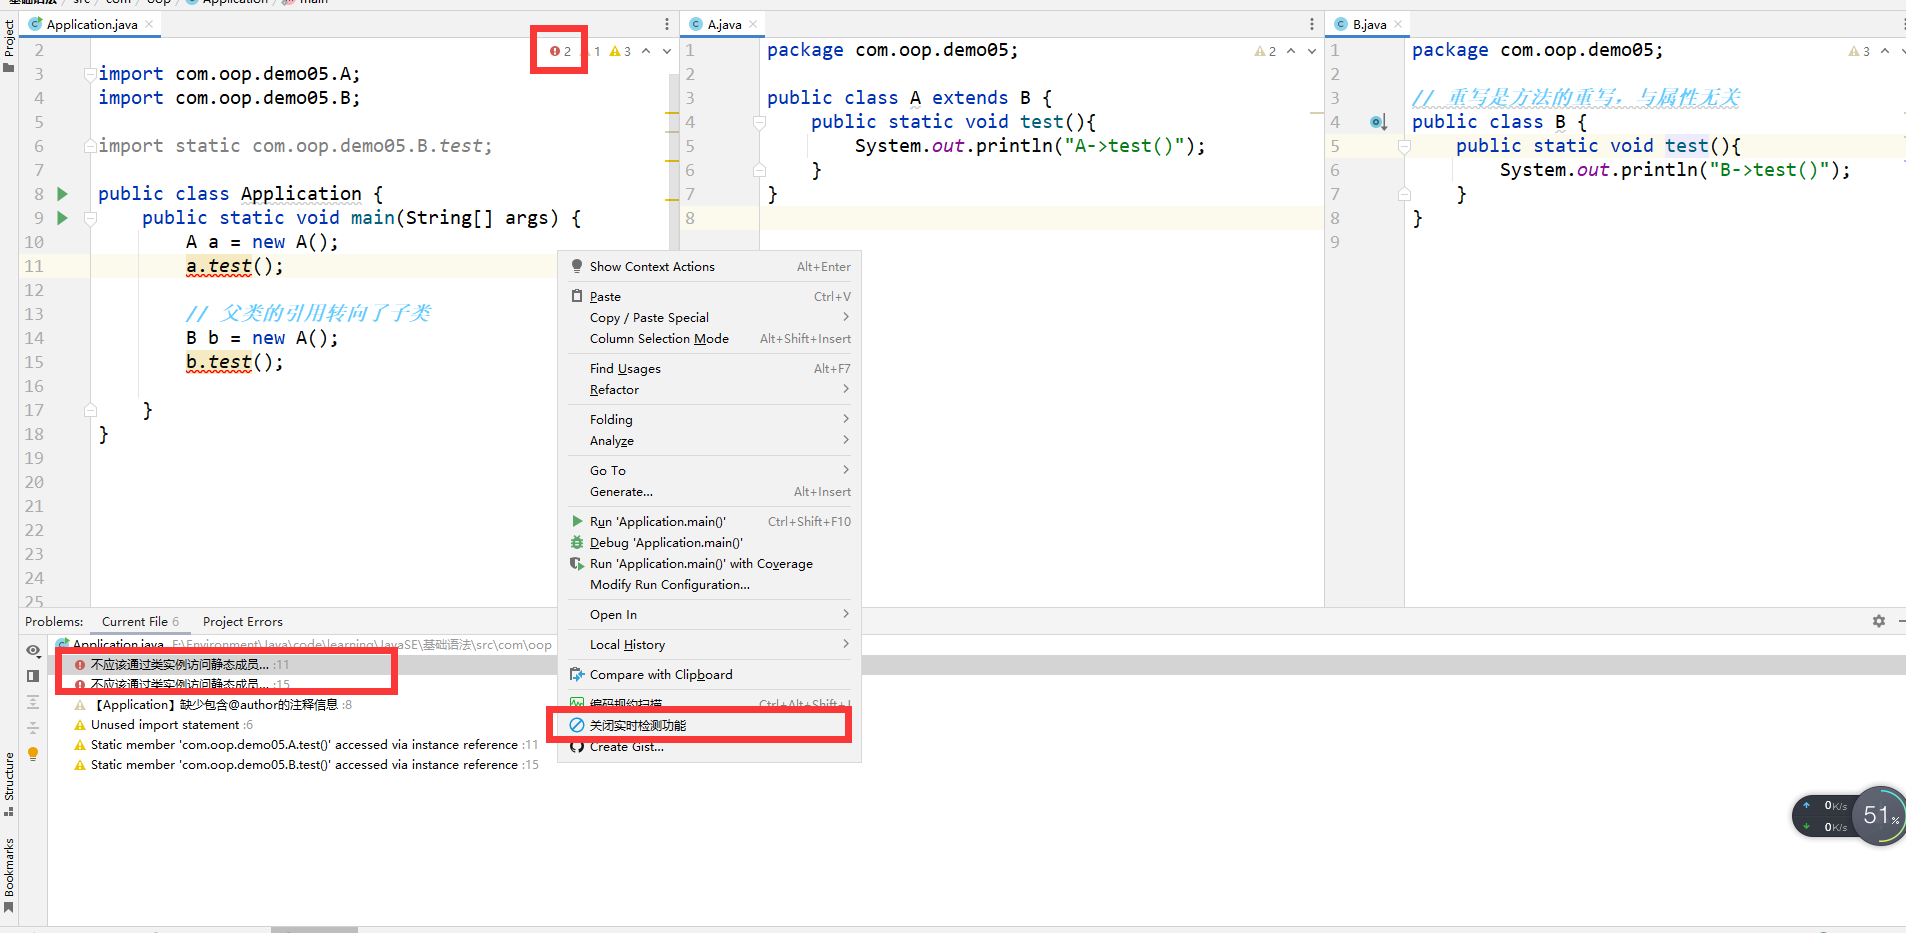Expand the Folding submenu
This screenshot has height=933, width=1906.
(709, 420)
